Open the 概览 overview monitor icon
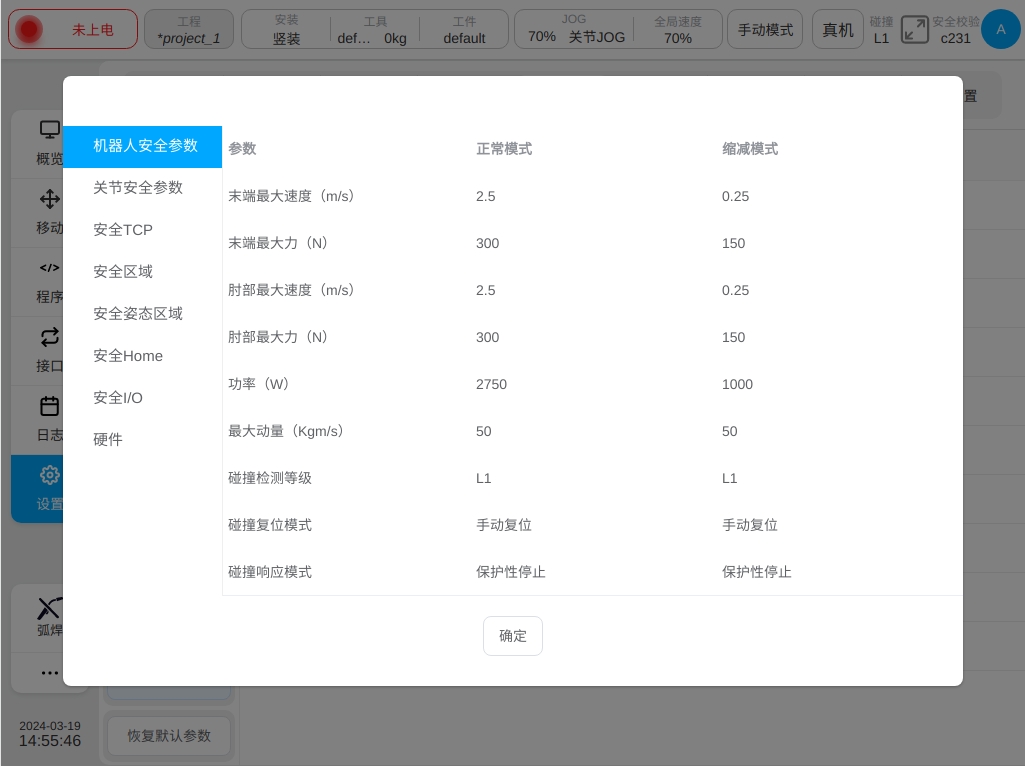Image resolution: width=1025 pixels, height=766 pixels. coord(49,130)
